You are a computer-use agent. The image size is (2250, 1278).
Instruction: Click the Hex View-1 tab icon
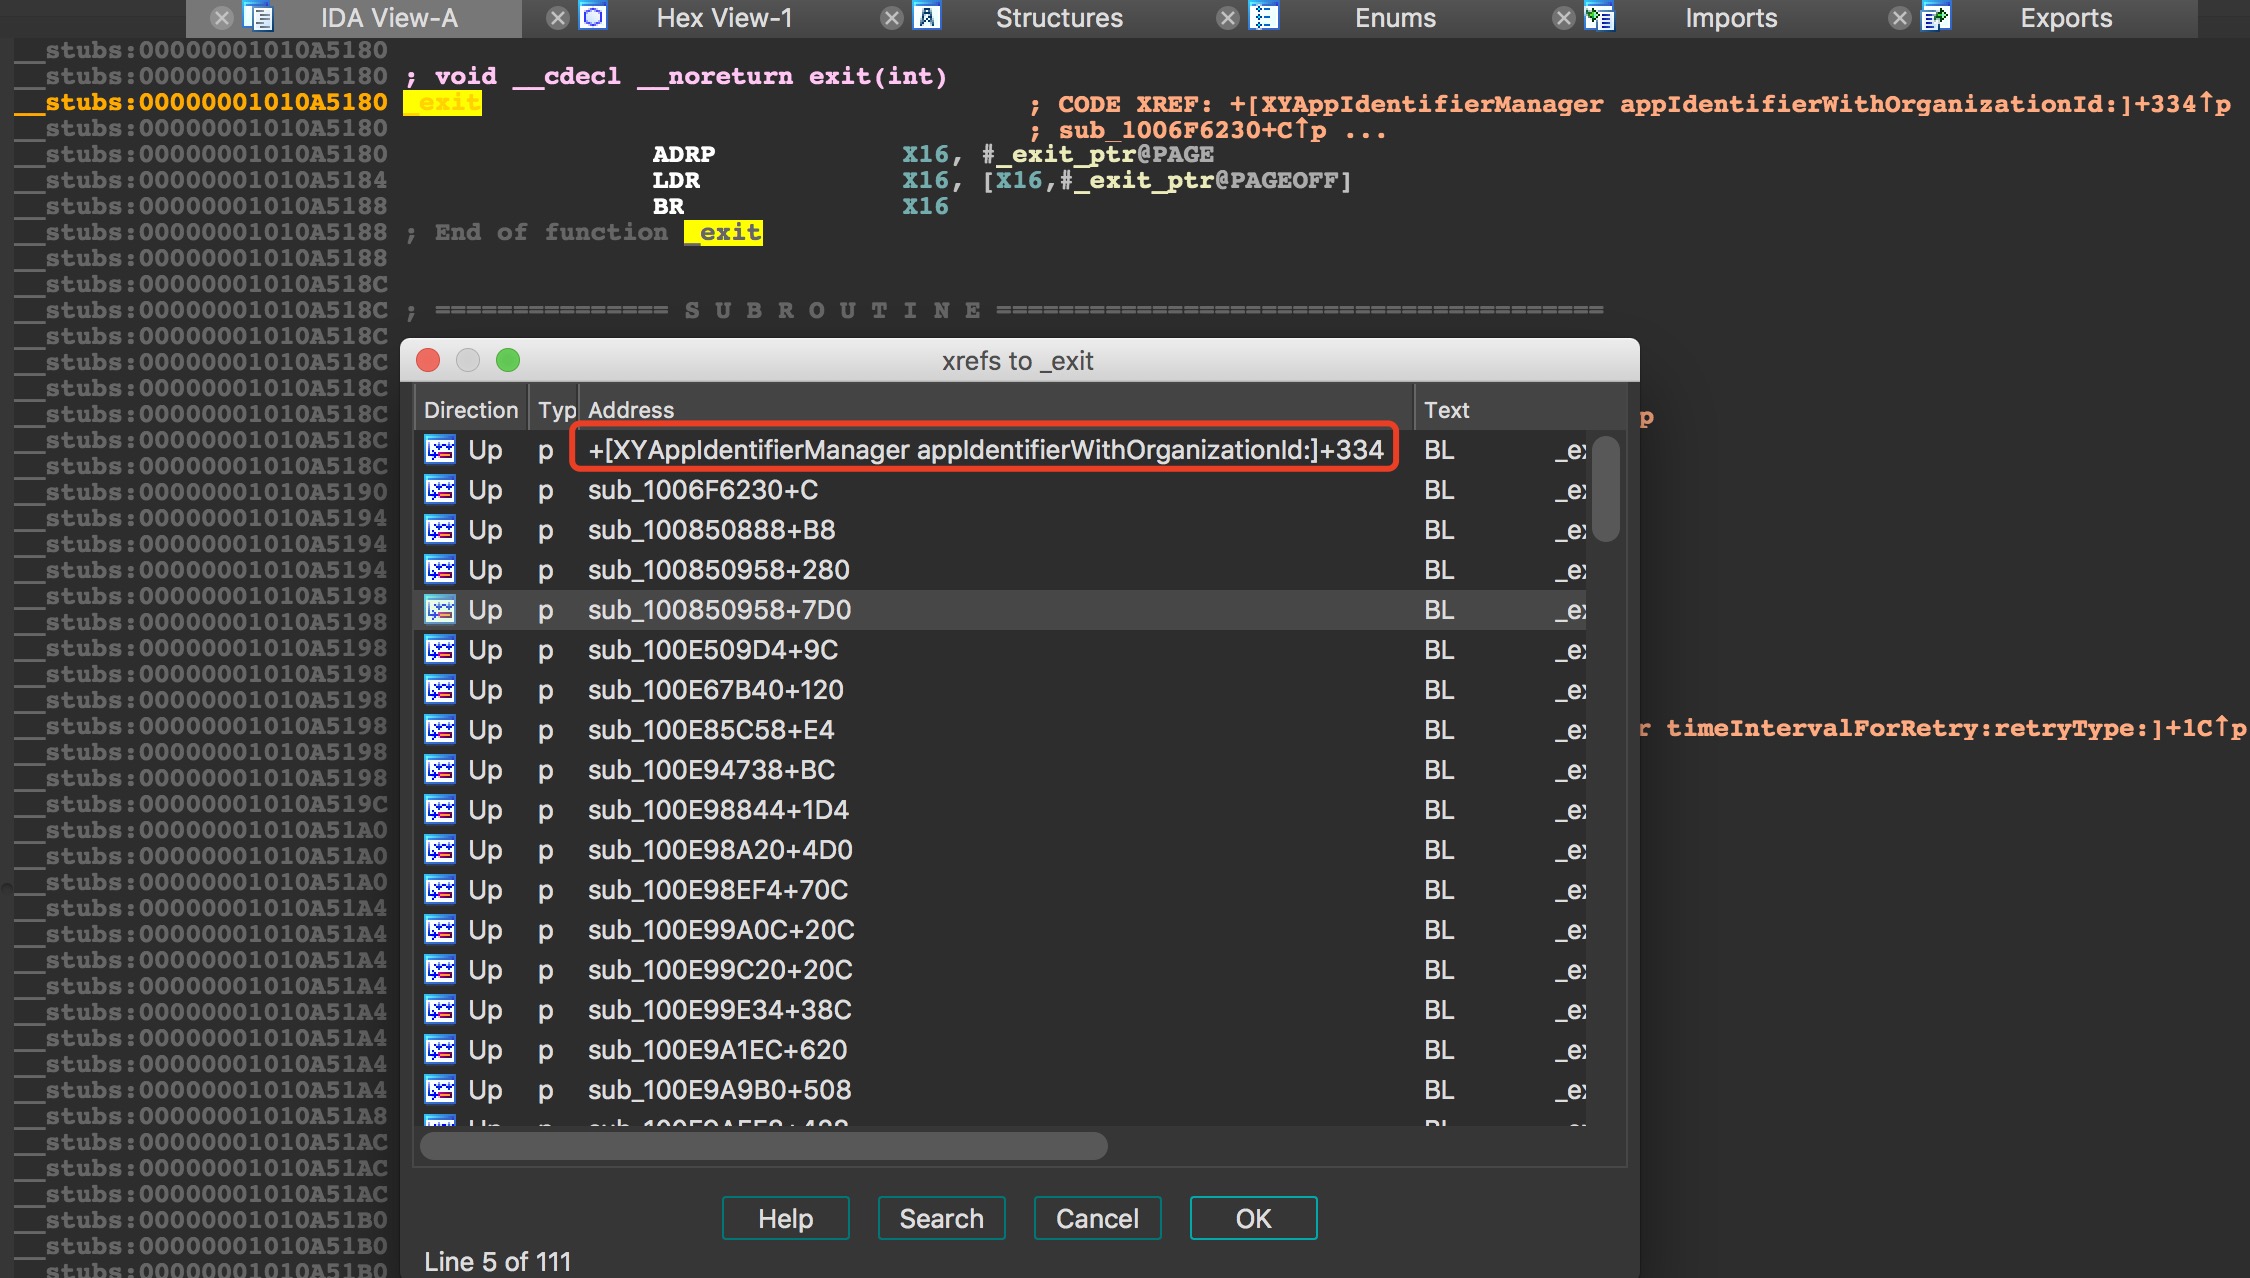(x=593, y=17)
